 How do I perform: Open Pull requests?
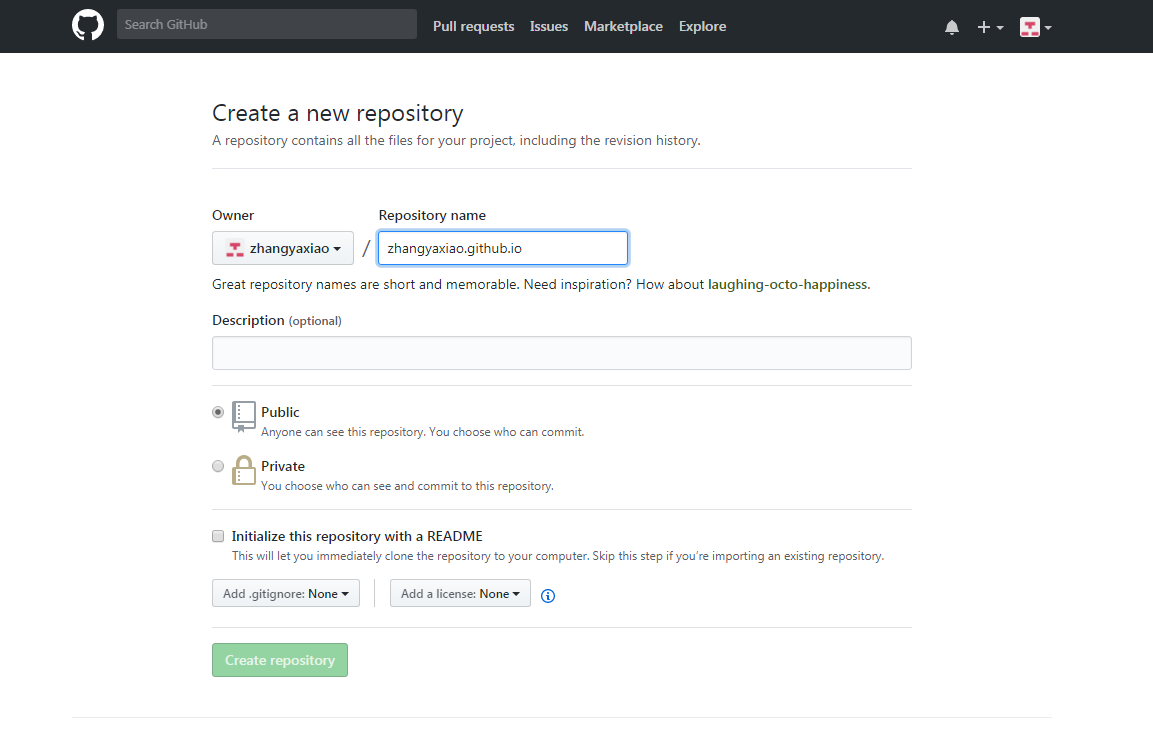coord(473,26)
